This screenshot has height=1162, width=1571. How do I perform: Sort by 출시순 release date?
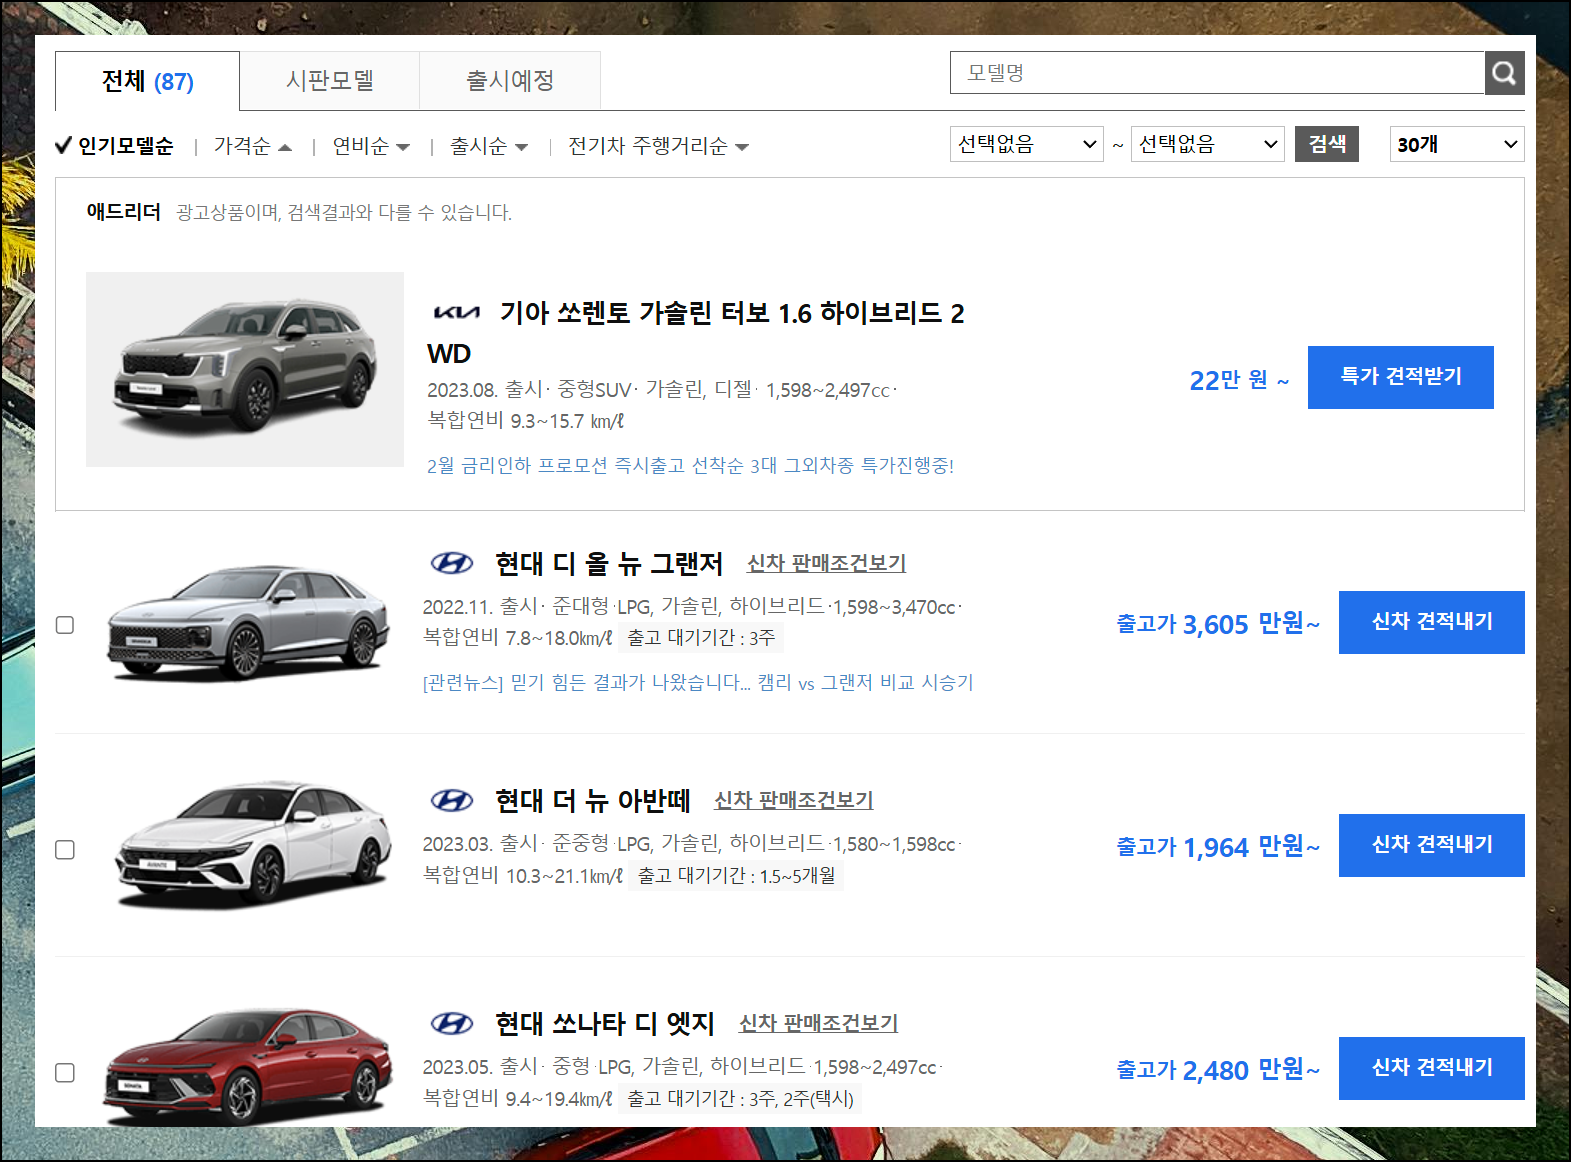coord(489,146)
